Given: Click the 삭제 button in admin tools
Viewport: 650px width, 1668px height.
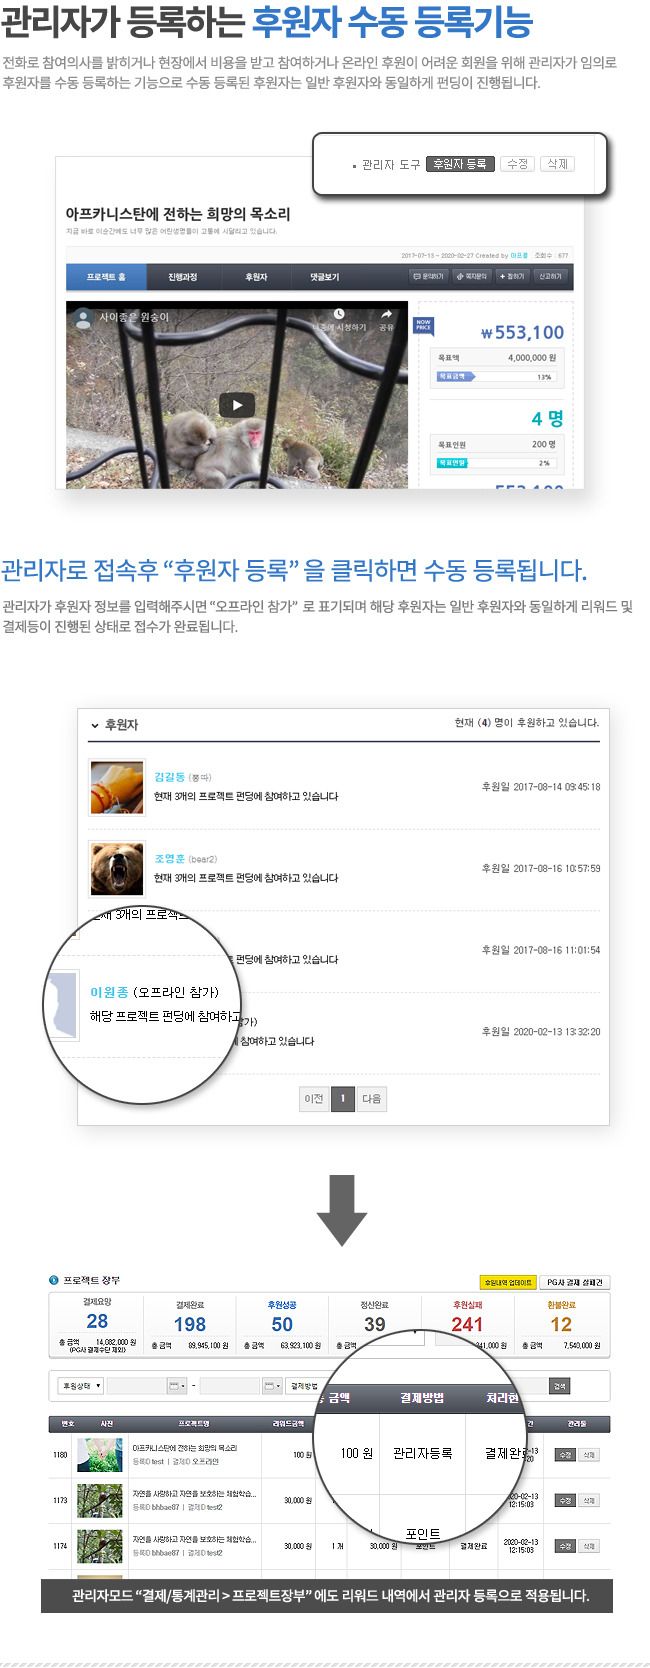Looking at the screenshot, I should [557, 164].
